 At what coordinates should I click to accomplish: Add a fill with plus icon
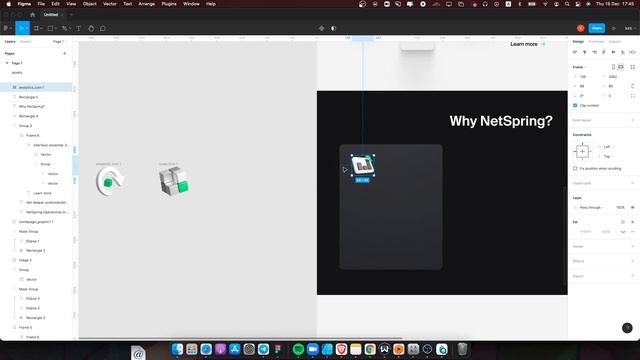(633, 222)
